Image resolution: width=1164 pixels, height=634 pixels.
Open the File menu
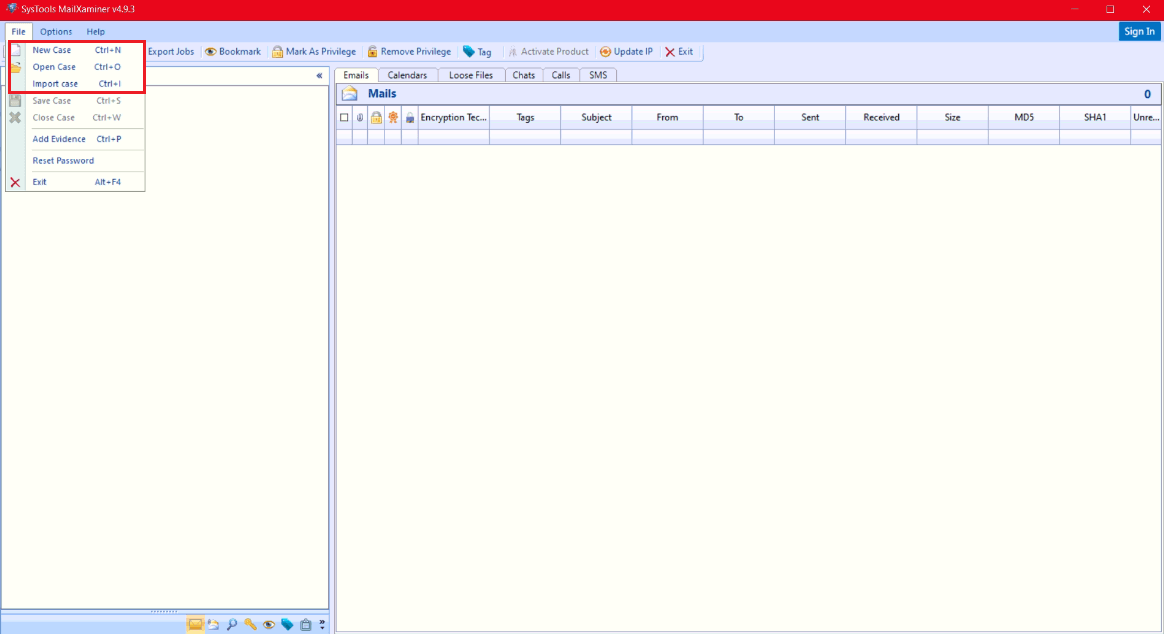[x=18, y=32]
